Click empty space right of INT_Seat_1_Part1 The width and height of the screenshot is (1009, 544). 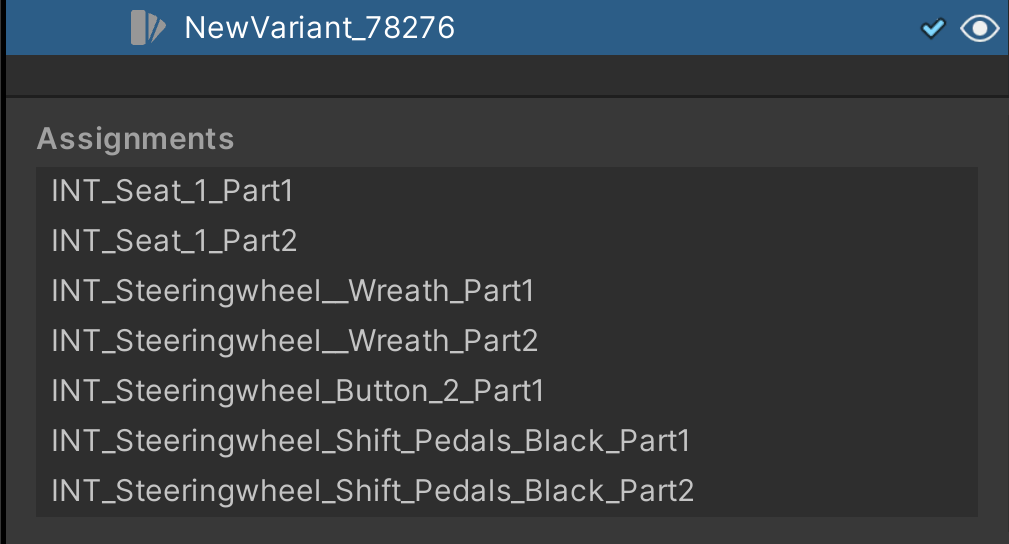640,191
